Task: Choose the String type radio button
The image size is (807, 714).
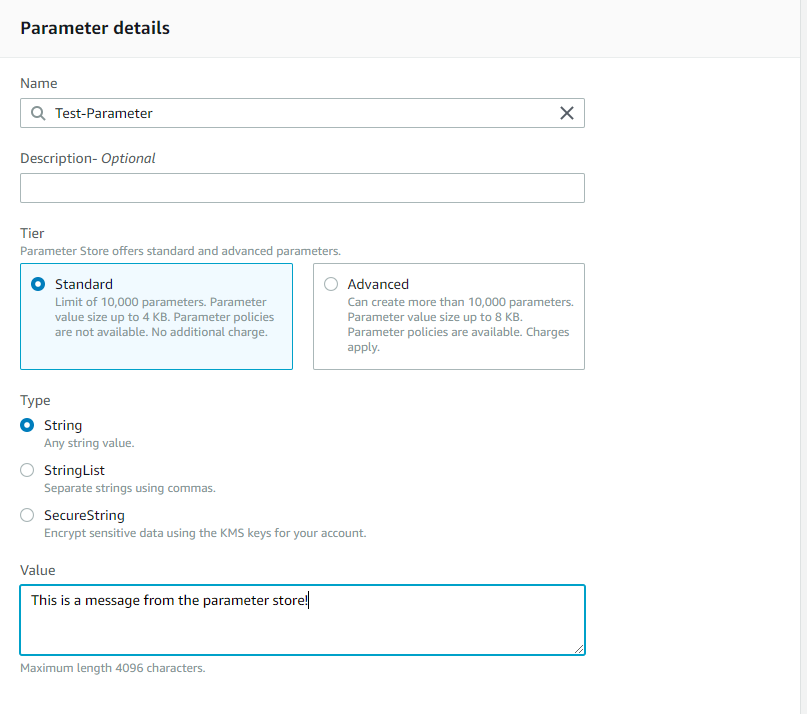Action: click(27, 425)
